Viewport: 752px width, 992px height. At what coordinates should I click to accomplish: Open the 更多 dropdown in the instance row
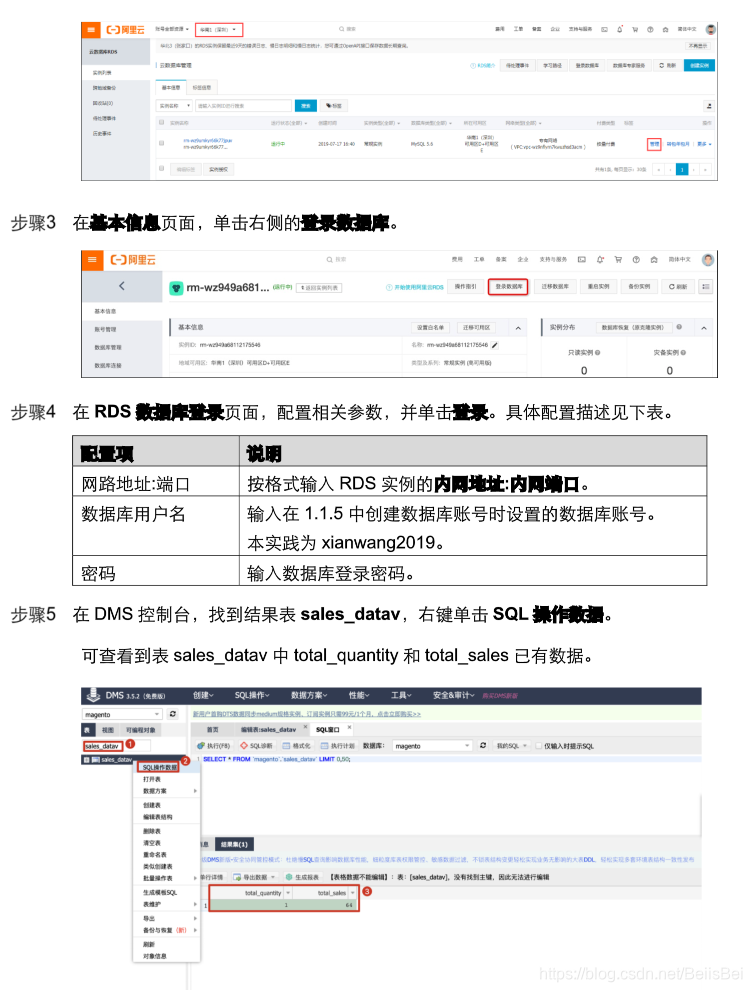pyautogui.click(x=704, y=144)
